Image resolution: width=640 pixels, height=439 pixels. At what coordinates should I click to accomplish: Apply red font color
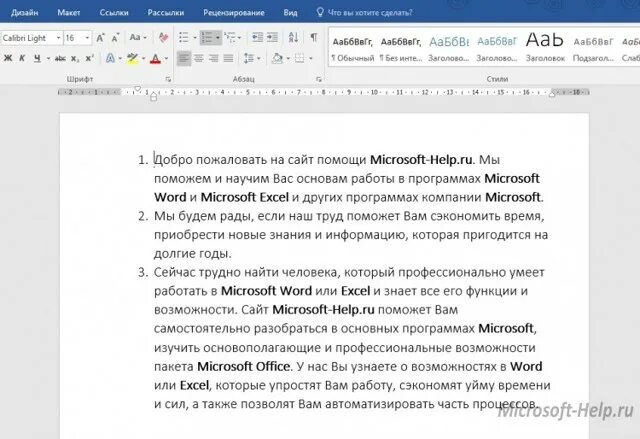tap(155, 59)
